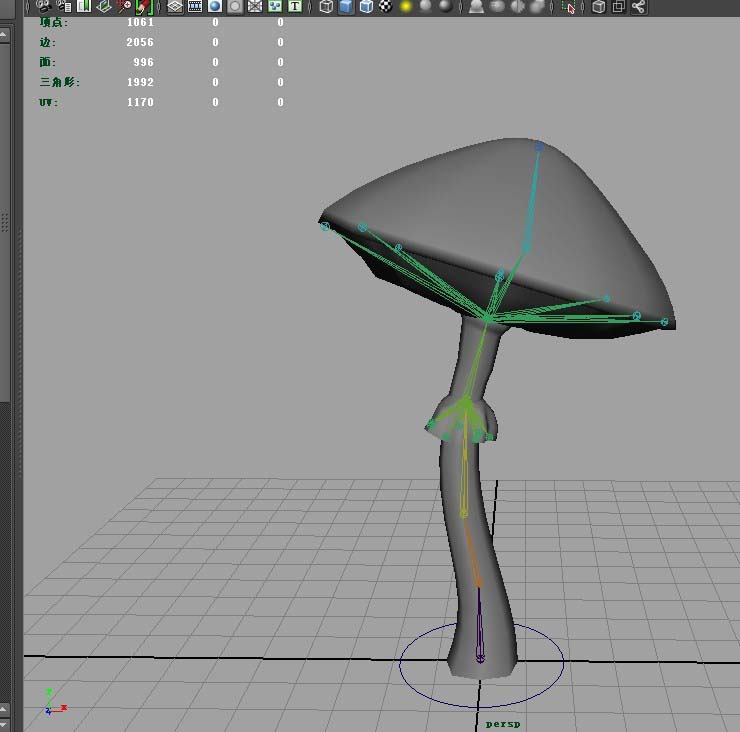The image size is (740, 732).
Task: Click the 2D pan/zoom icon with magnifier
Action: 125,6
